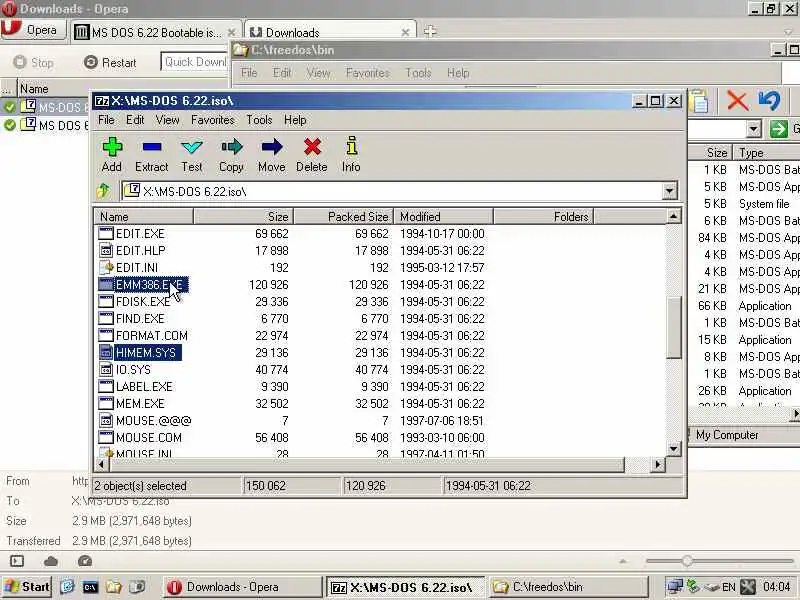Click the Paste clipboard icon in Explorer window
This screenshot has height=600, width=800.
click(699, 101)
